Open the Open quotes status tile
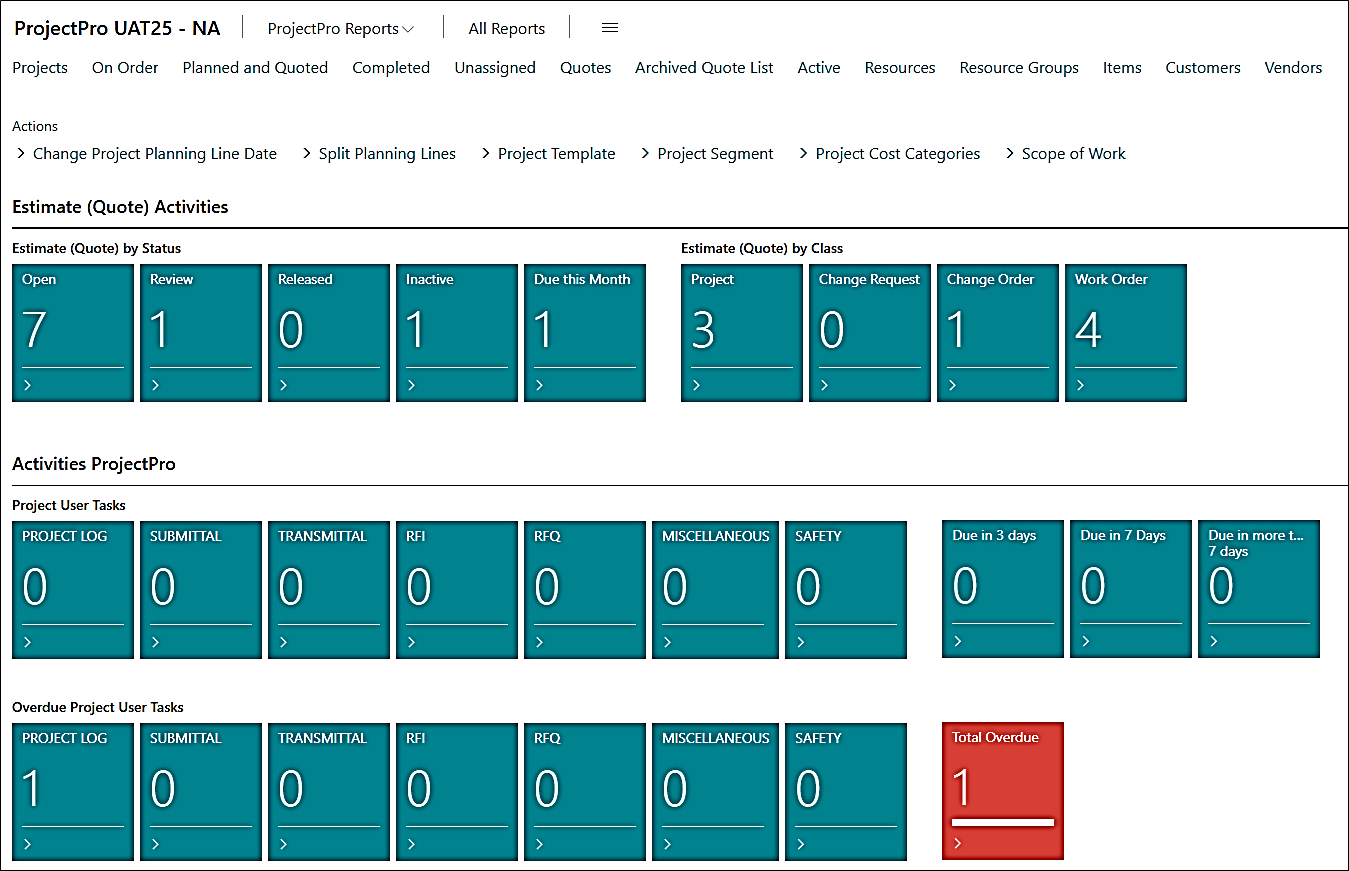Image resolution: width=1349 pixels, height=871 pixels. point(73,333)
